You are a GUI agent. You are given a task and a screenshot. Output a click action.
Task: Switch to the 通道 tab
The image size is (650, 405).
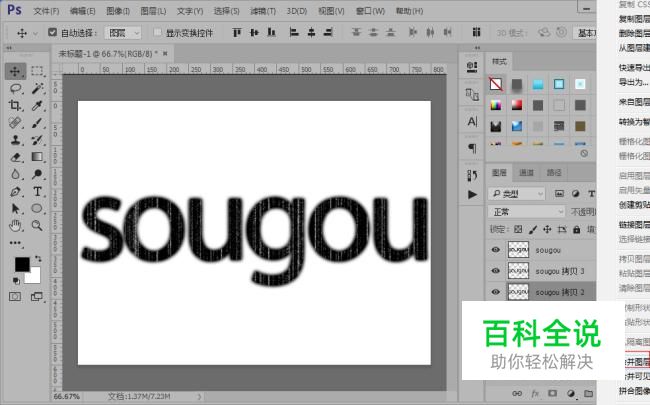coord(526,172)
